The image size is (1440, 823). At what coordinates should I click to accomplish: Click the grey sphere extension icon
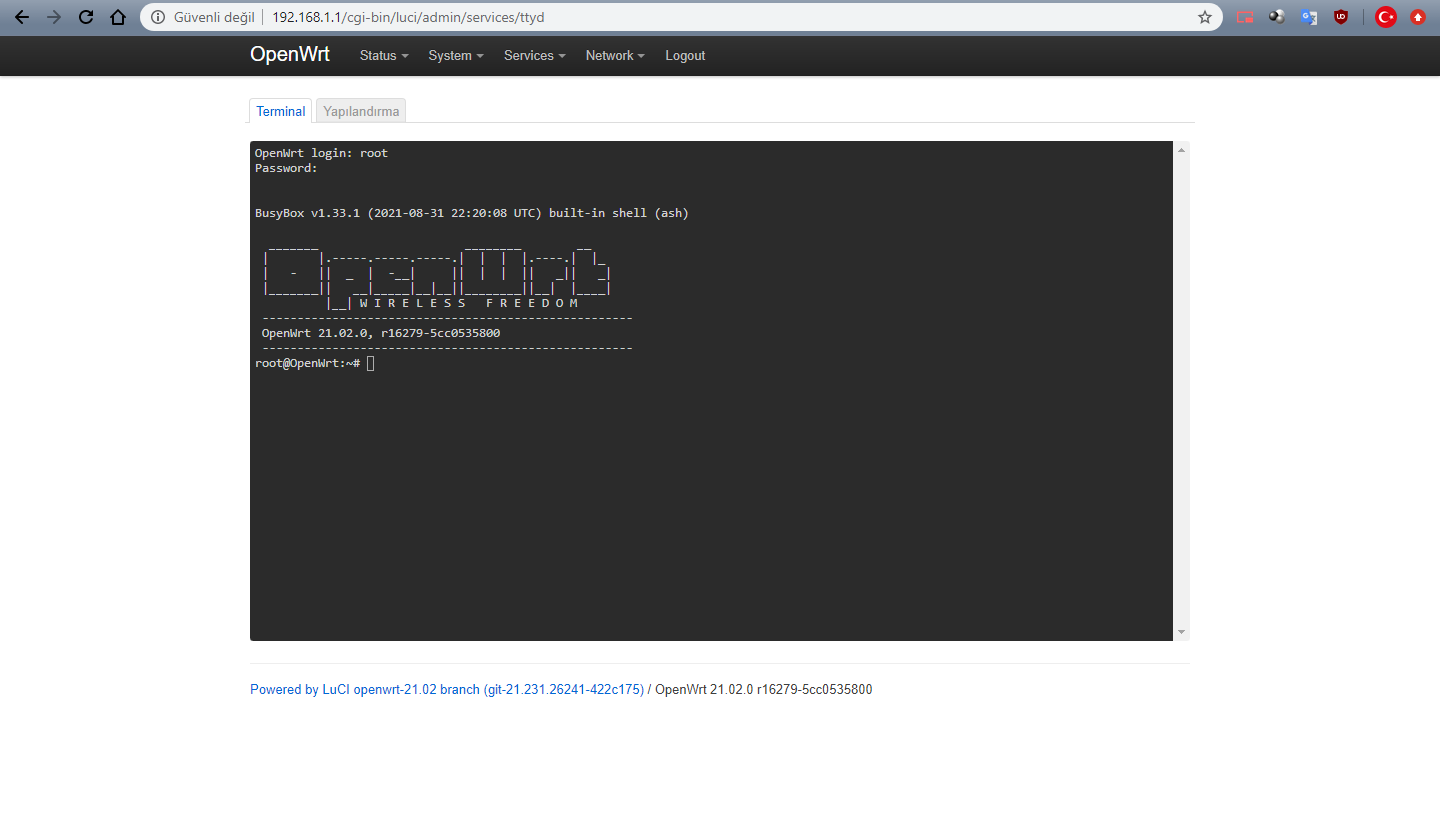[x=1277, y=17]
